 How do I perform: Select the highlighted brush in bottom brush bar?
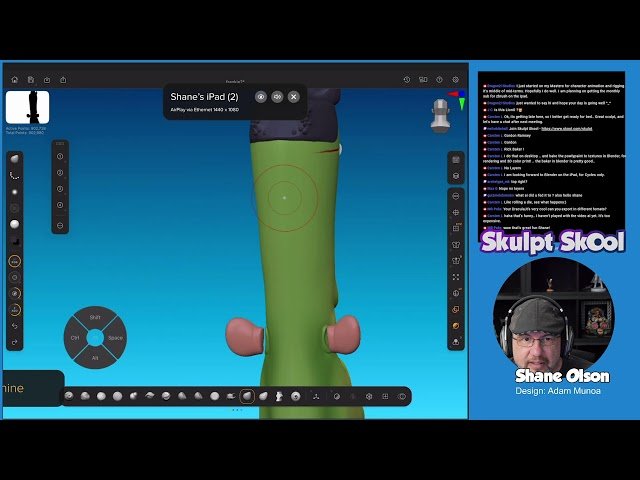pos(247,396)
